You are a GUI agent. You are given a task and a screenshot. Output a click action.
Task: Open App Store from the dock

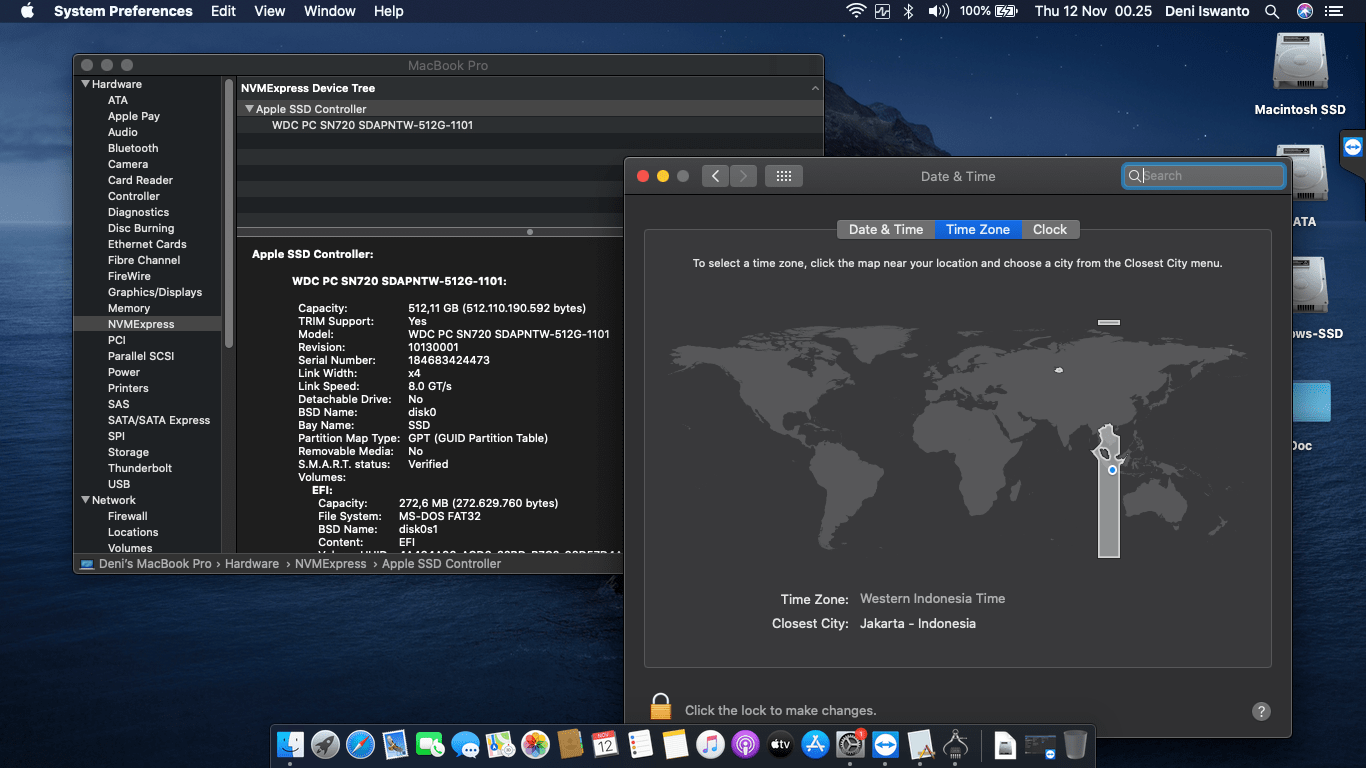pyautogui.click(x=815, y=744)
